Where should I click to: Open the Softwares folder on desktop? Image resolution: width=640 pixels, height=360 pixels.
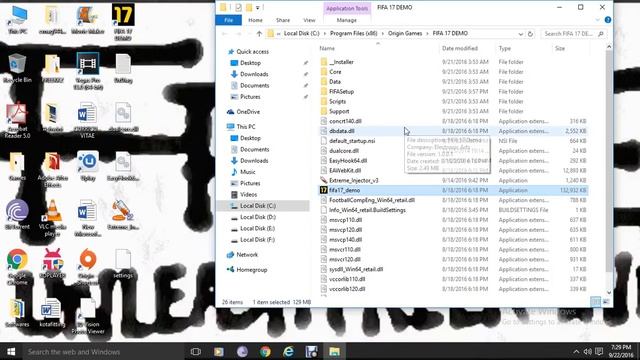(x=17, y=313)
